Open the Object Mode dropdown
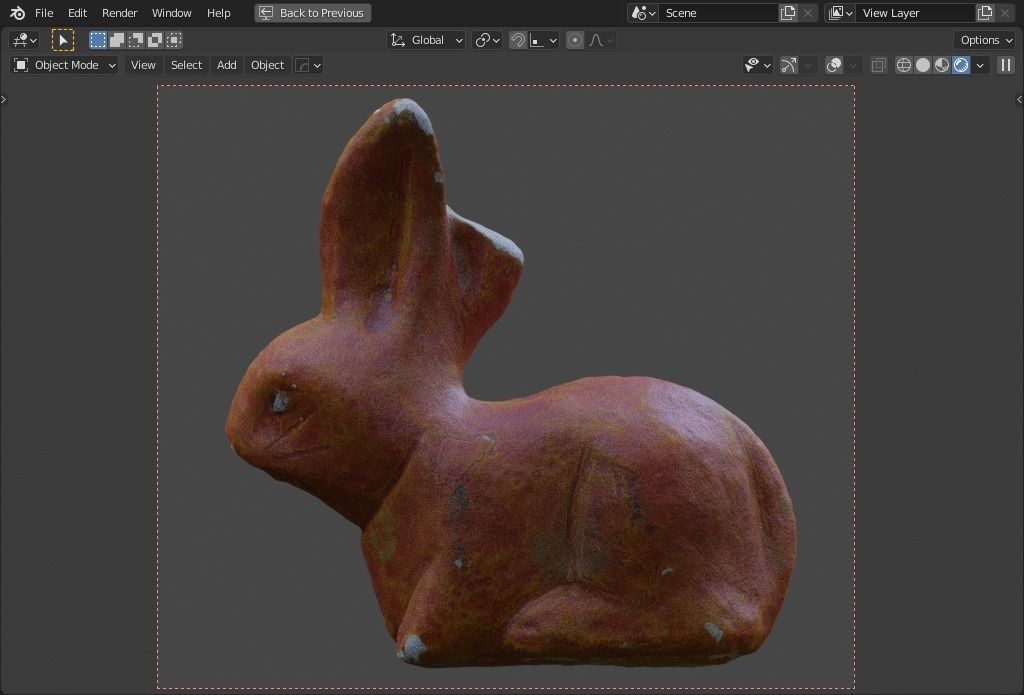1024x695 pixels. pyautogui.click(x=65, y=65)
